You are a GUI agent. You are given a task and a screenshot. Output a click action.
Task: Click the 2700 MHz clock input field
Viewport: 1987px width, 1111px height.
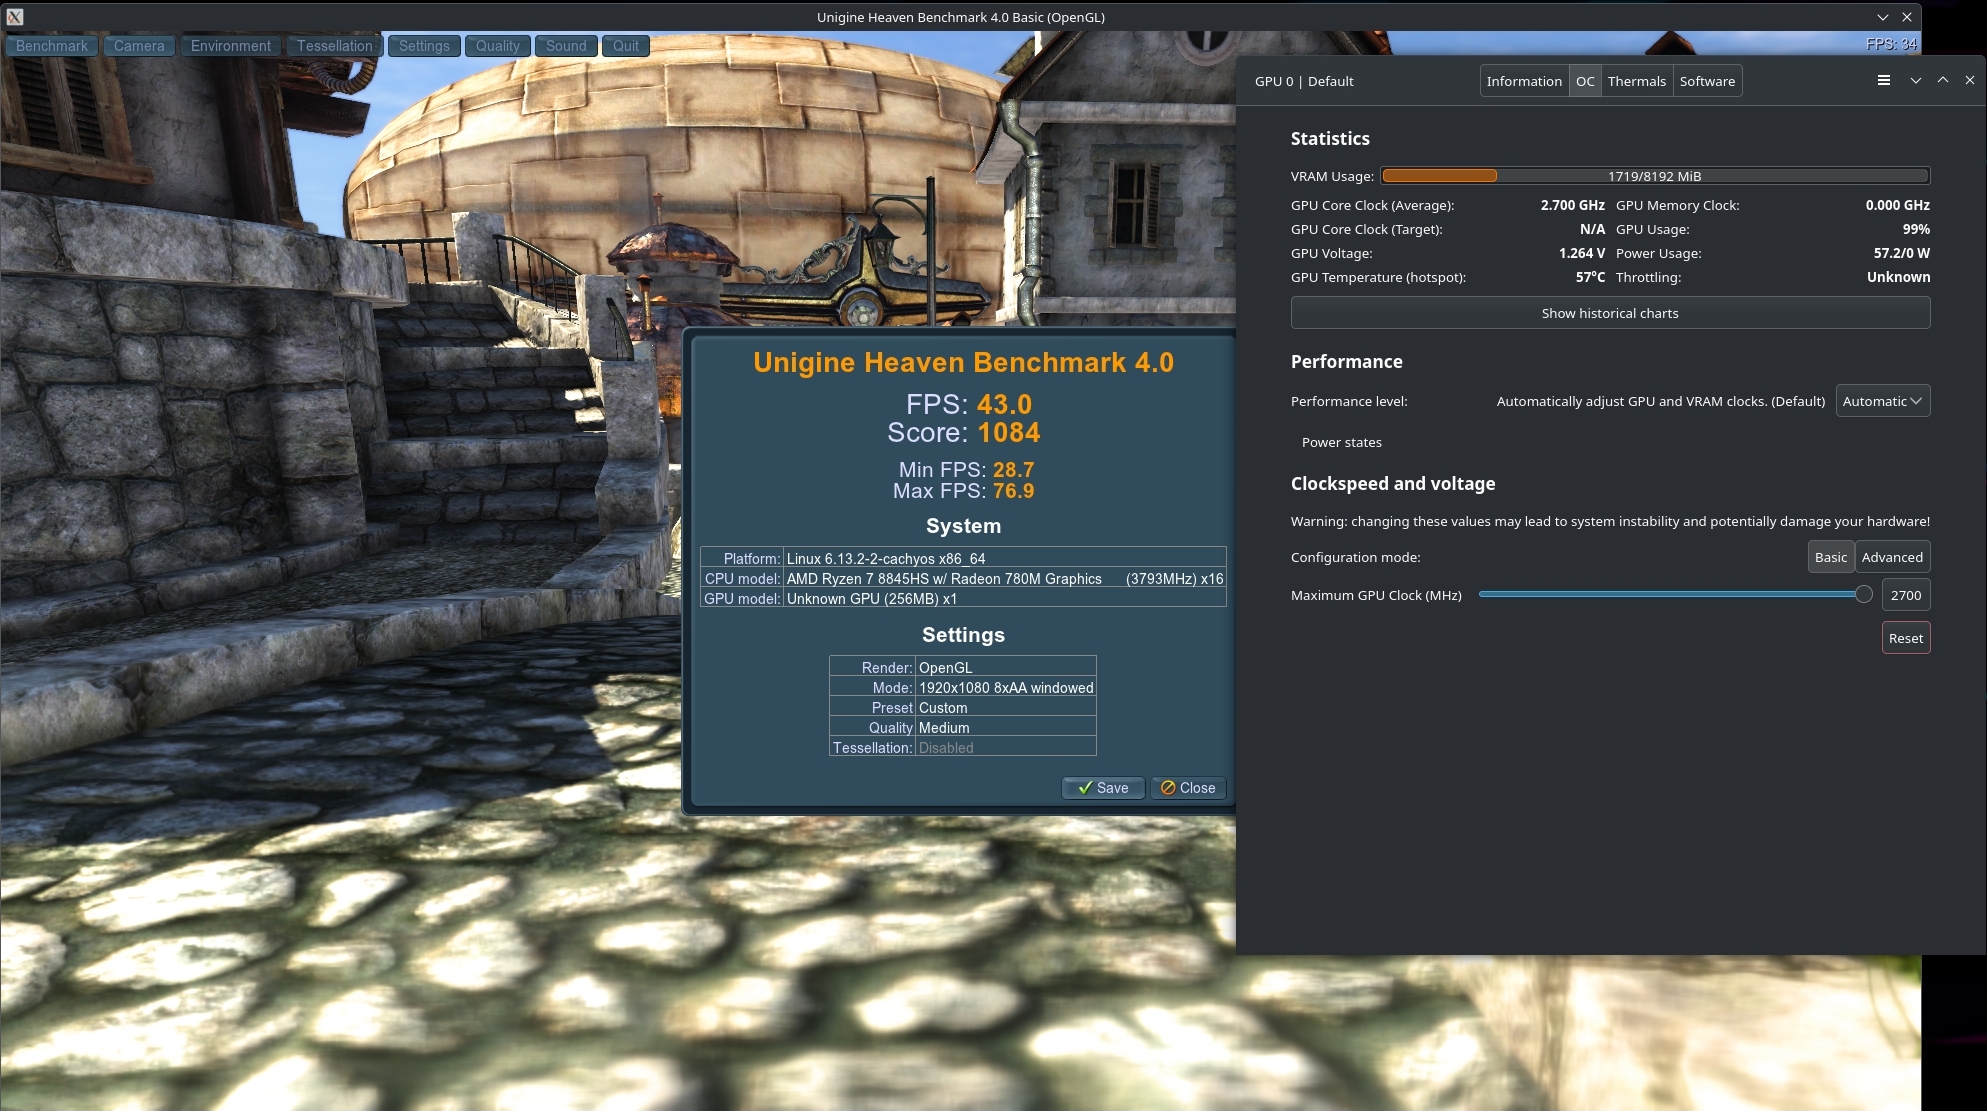coord(1905,595)
